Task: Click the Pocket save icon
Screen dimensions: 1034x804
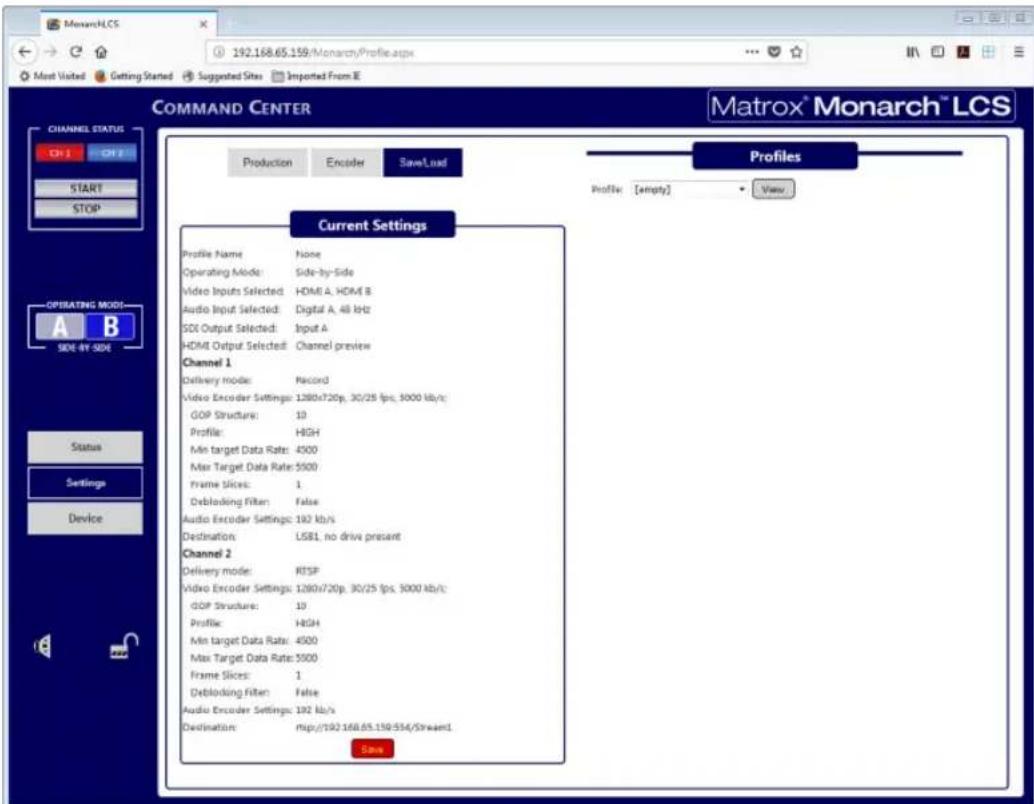Action: click(774, 51)
